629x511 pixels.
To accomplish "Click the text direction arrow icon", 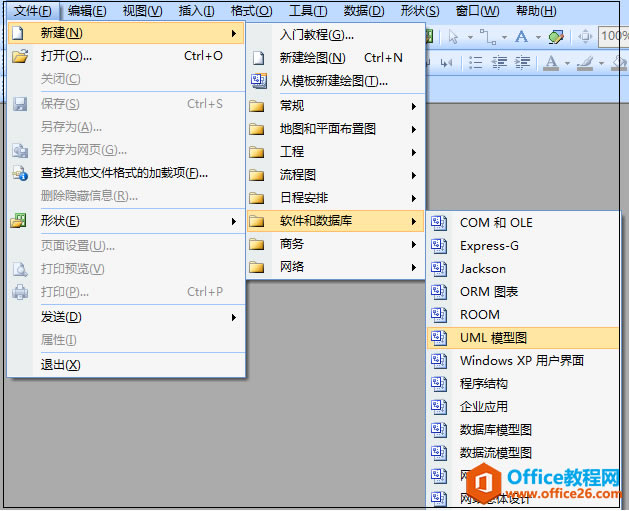I will 446,63.
